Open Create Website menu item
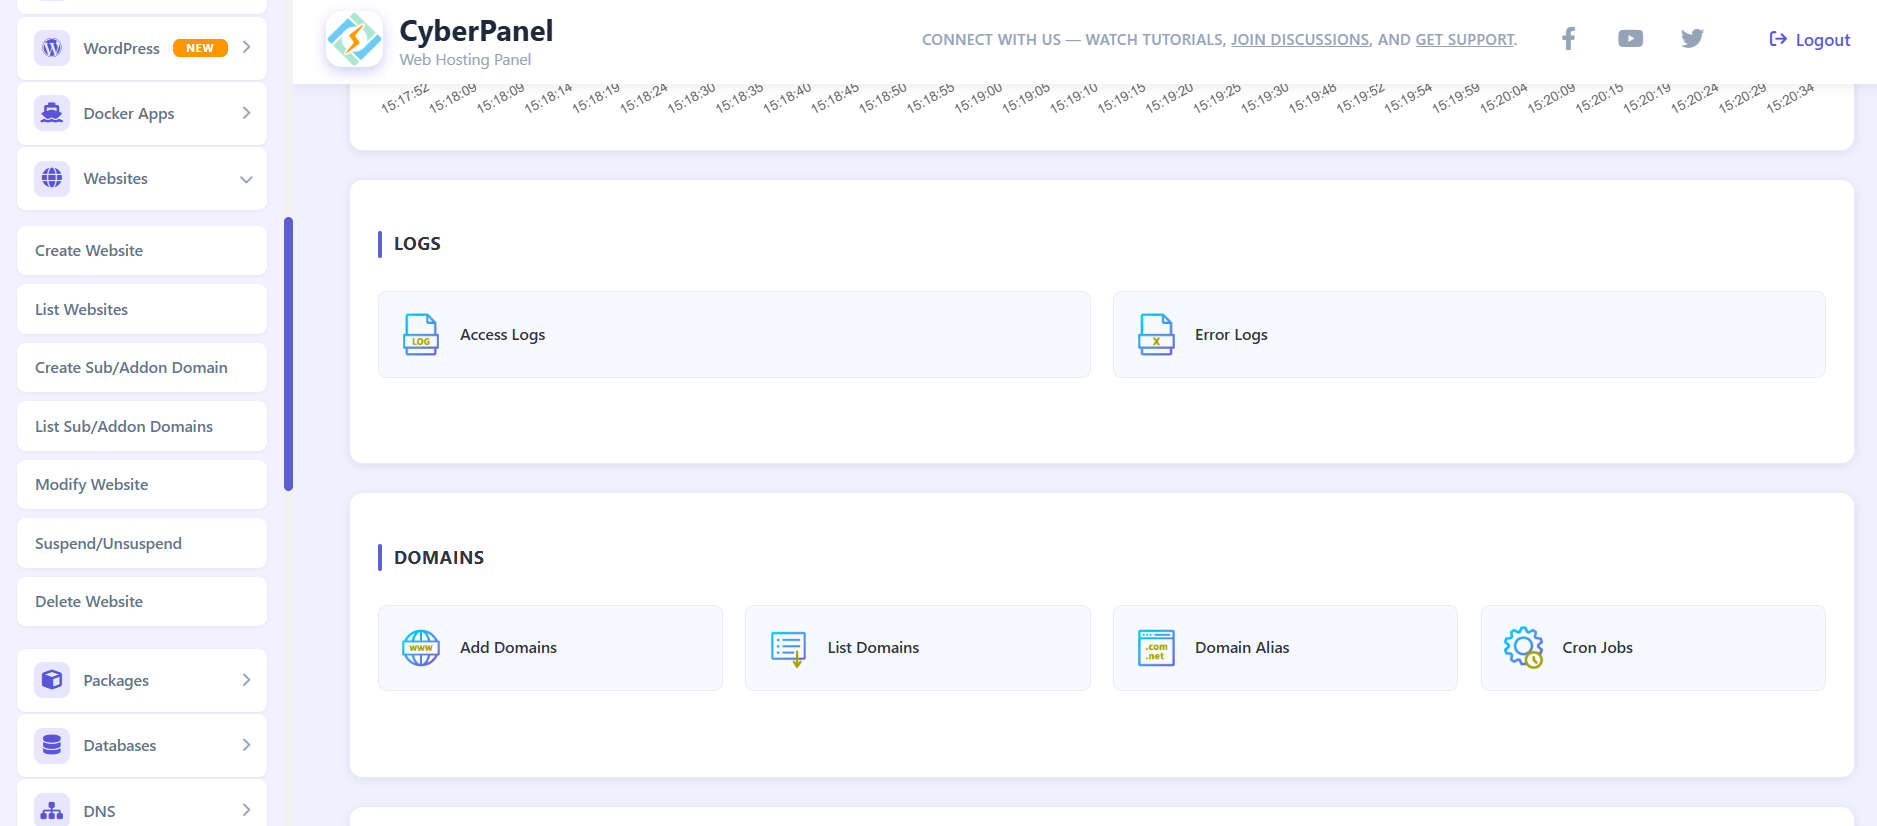Screen dimensions: 1877x826 (x=142, y=250)
